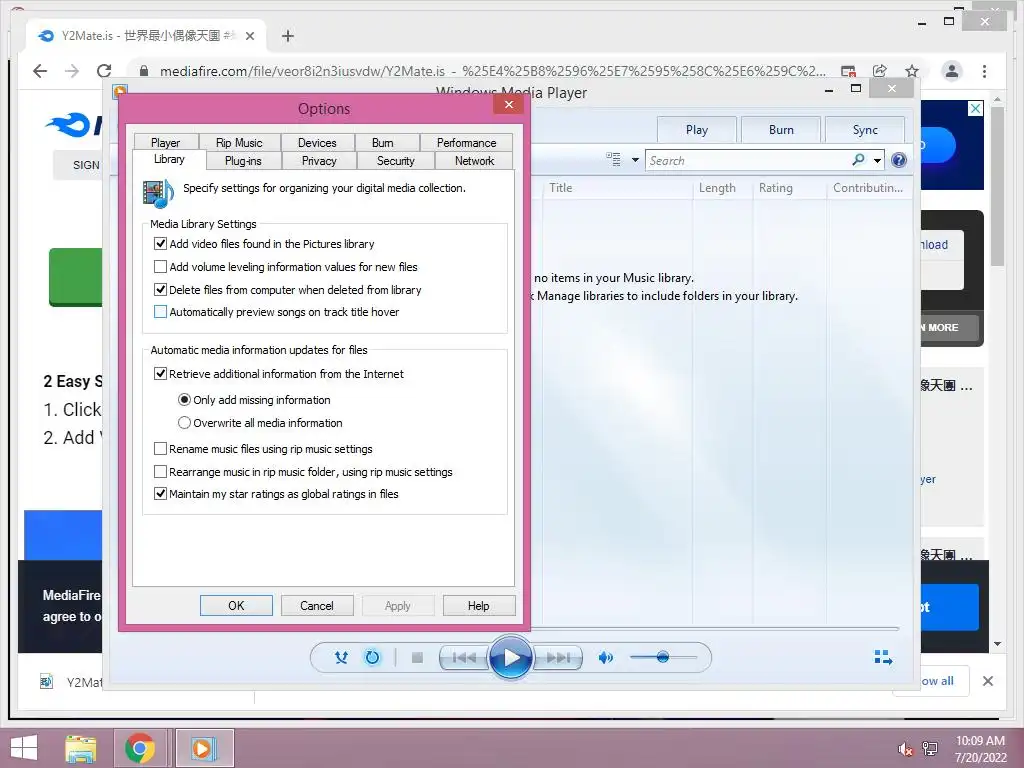The height and width of the screenshot is (768, 1024).
Task: Switch to the Burn options tab
Action: (x=383, y=142)
